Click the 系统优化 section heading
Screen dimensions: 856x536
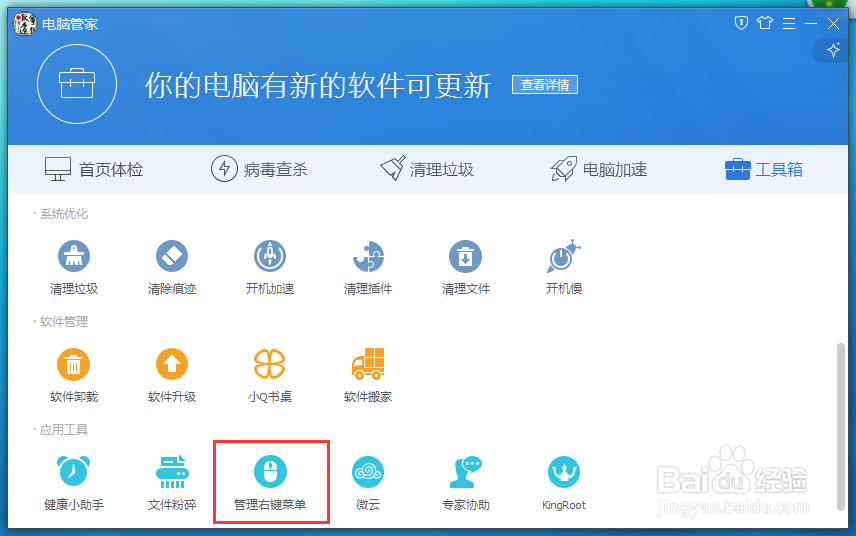click(64, 214)
